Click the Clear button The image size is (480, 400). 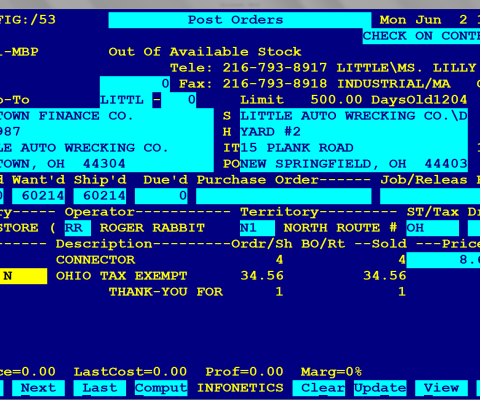click(319, 388)
